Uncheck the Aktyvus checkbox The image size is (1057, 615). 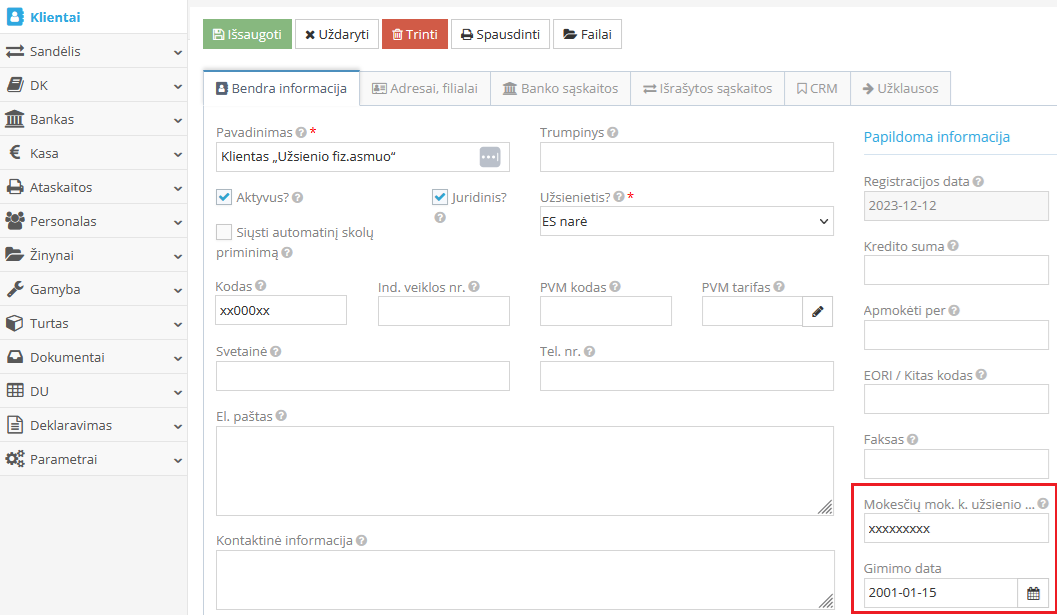(224, 197)
